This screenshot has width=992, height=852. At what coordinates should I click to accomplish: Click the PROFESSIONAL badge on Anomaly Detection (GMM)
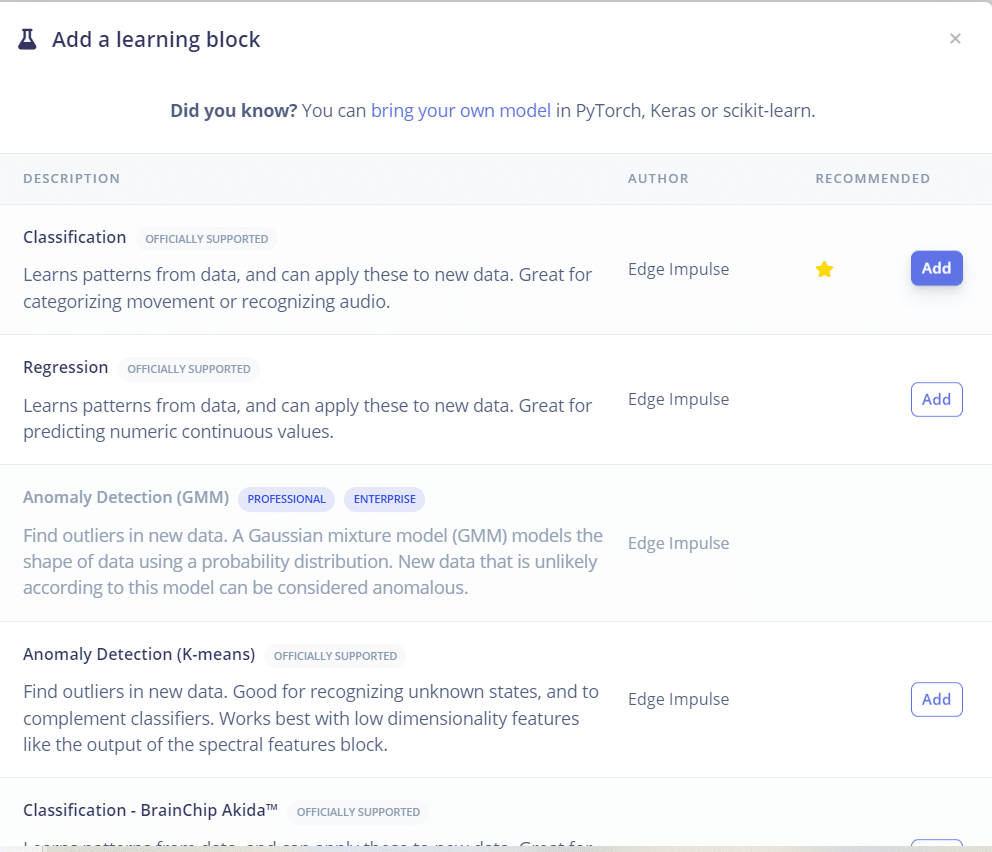tap(286, 499)
